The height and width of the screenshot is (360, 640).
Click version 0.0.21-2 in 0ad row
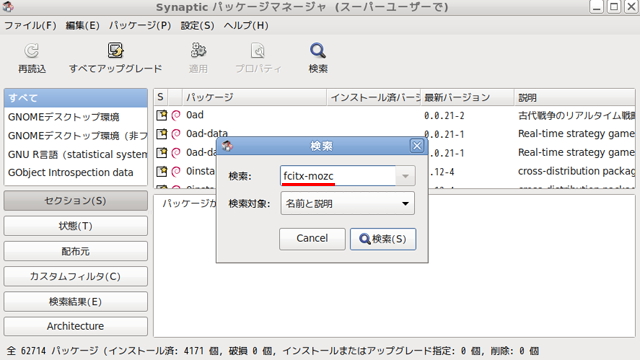point(444,116)
